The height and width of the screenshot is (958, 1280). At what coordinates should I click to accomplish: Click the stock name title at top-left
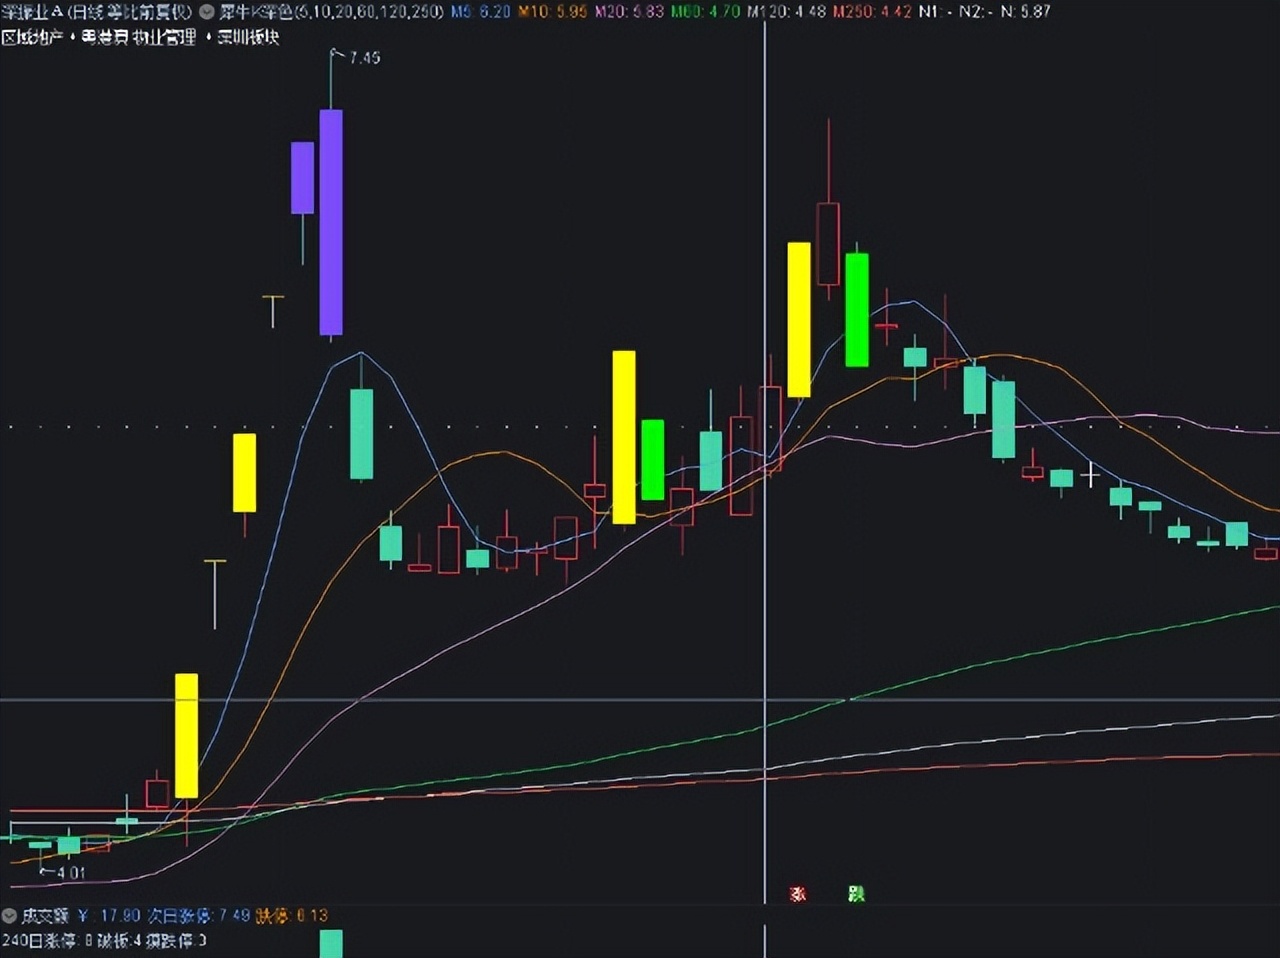[x=97, y=12]
